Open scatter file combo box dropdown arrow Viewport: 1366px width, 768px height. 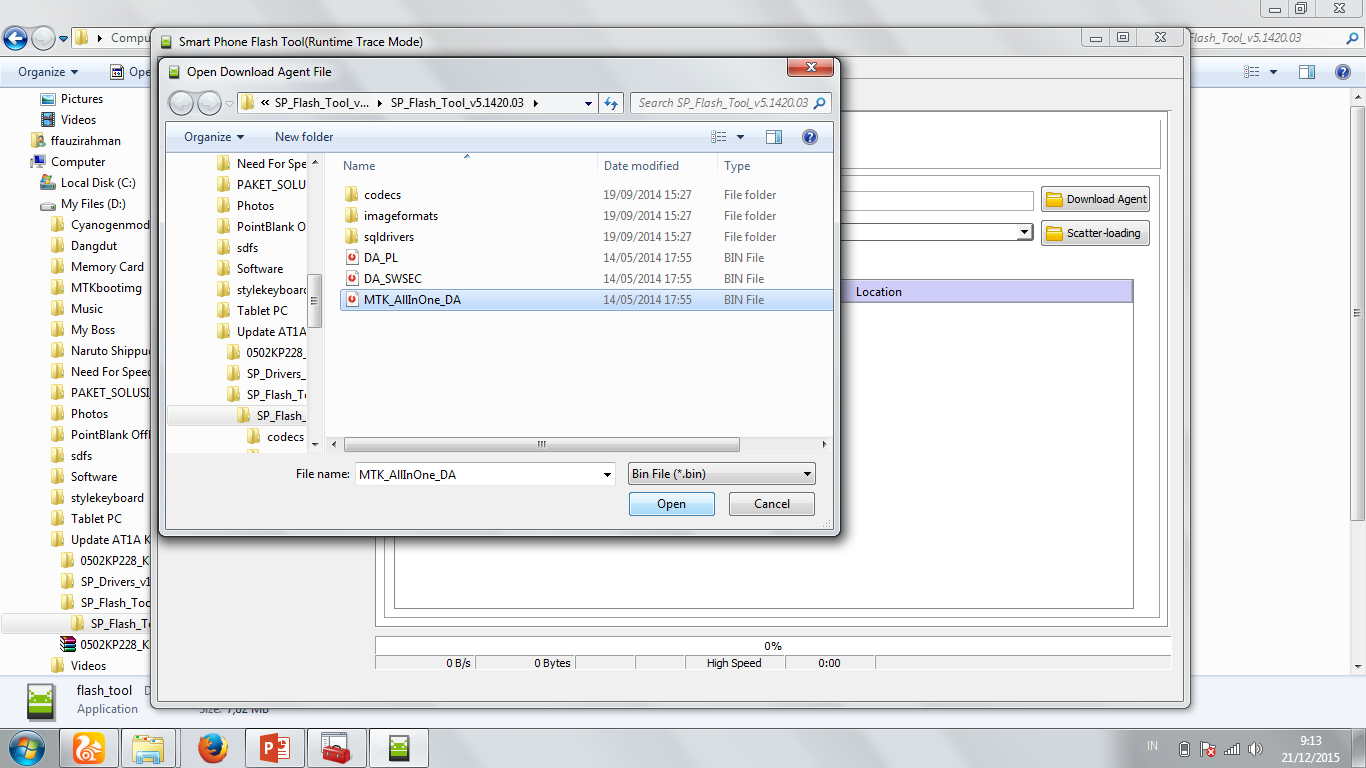point(1024,232)
